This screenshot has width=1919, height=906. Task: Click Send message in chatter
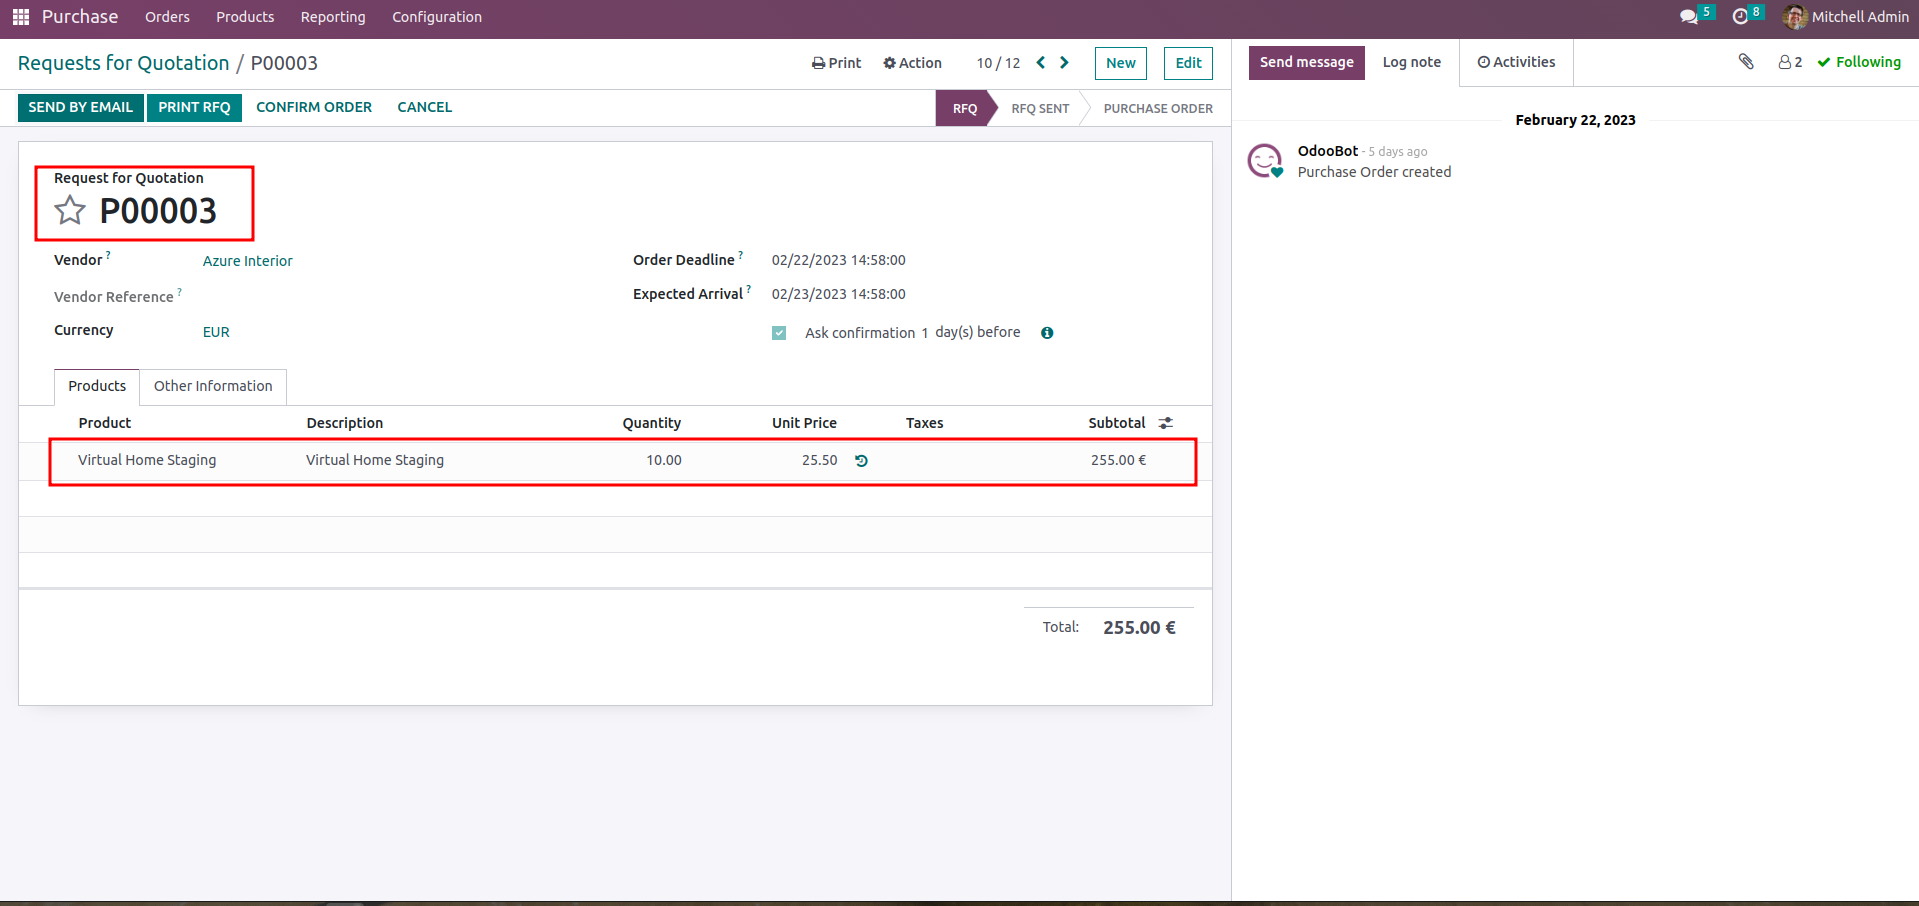[1306, 62]
